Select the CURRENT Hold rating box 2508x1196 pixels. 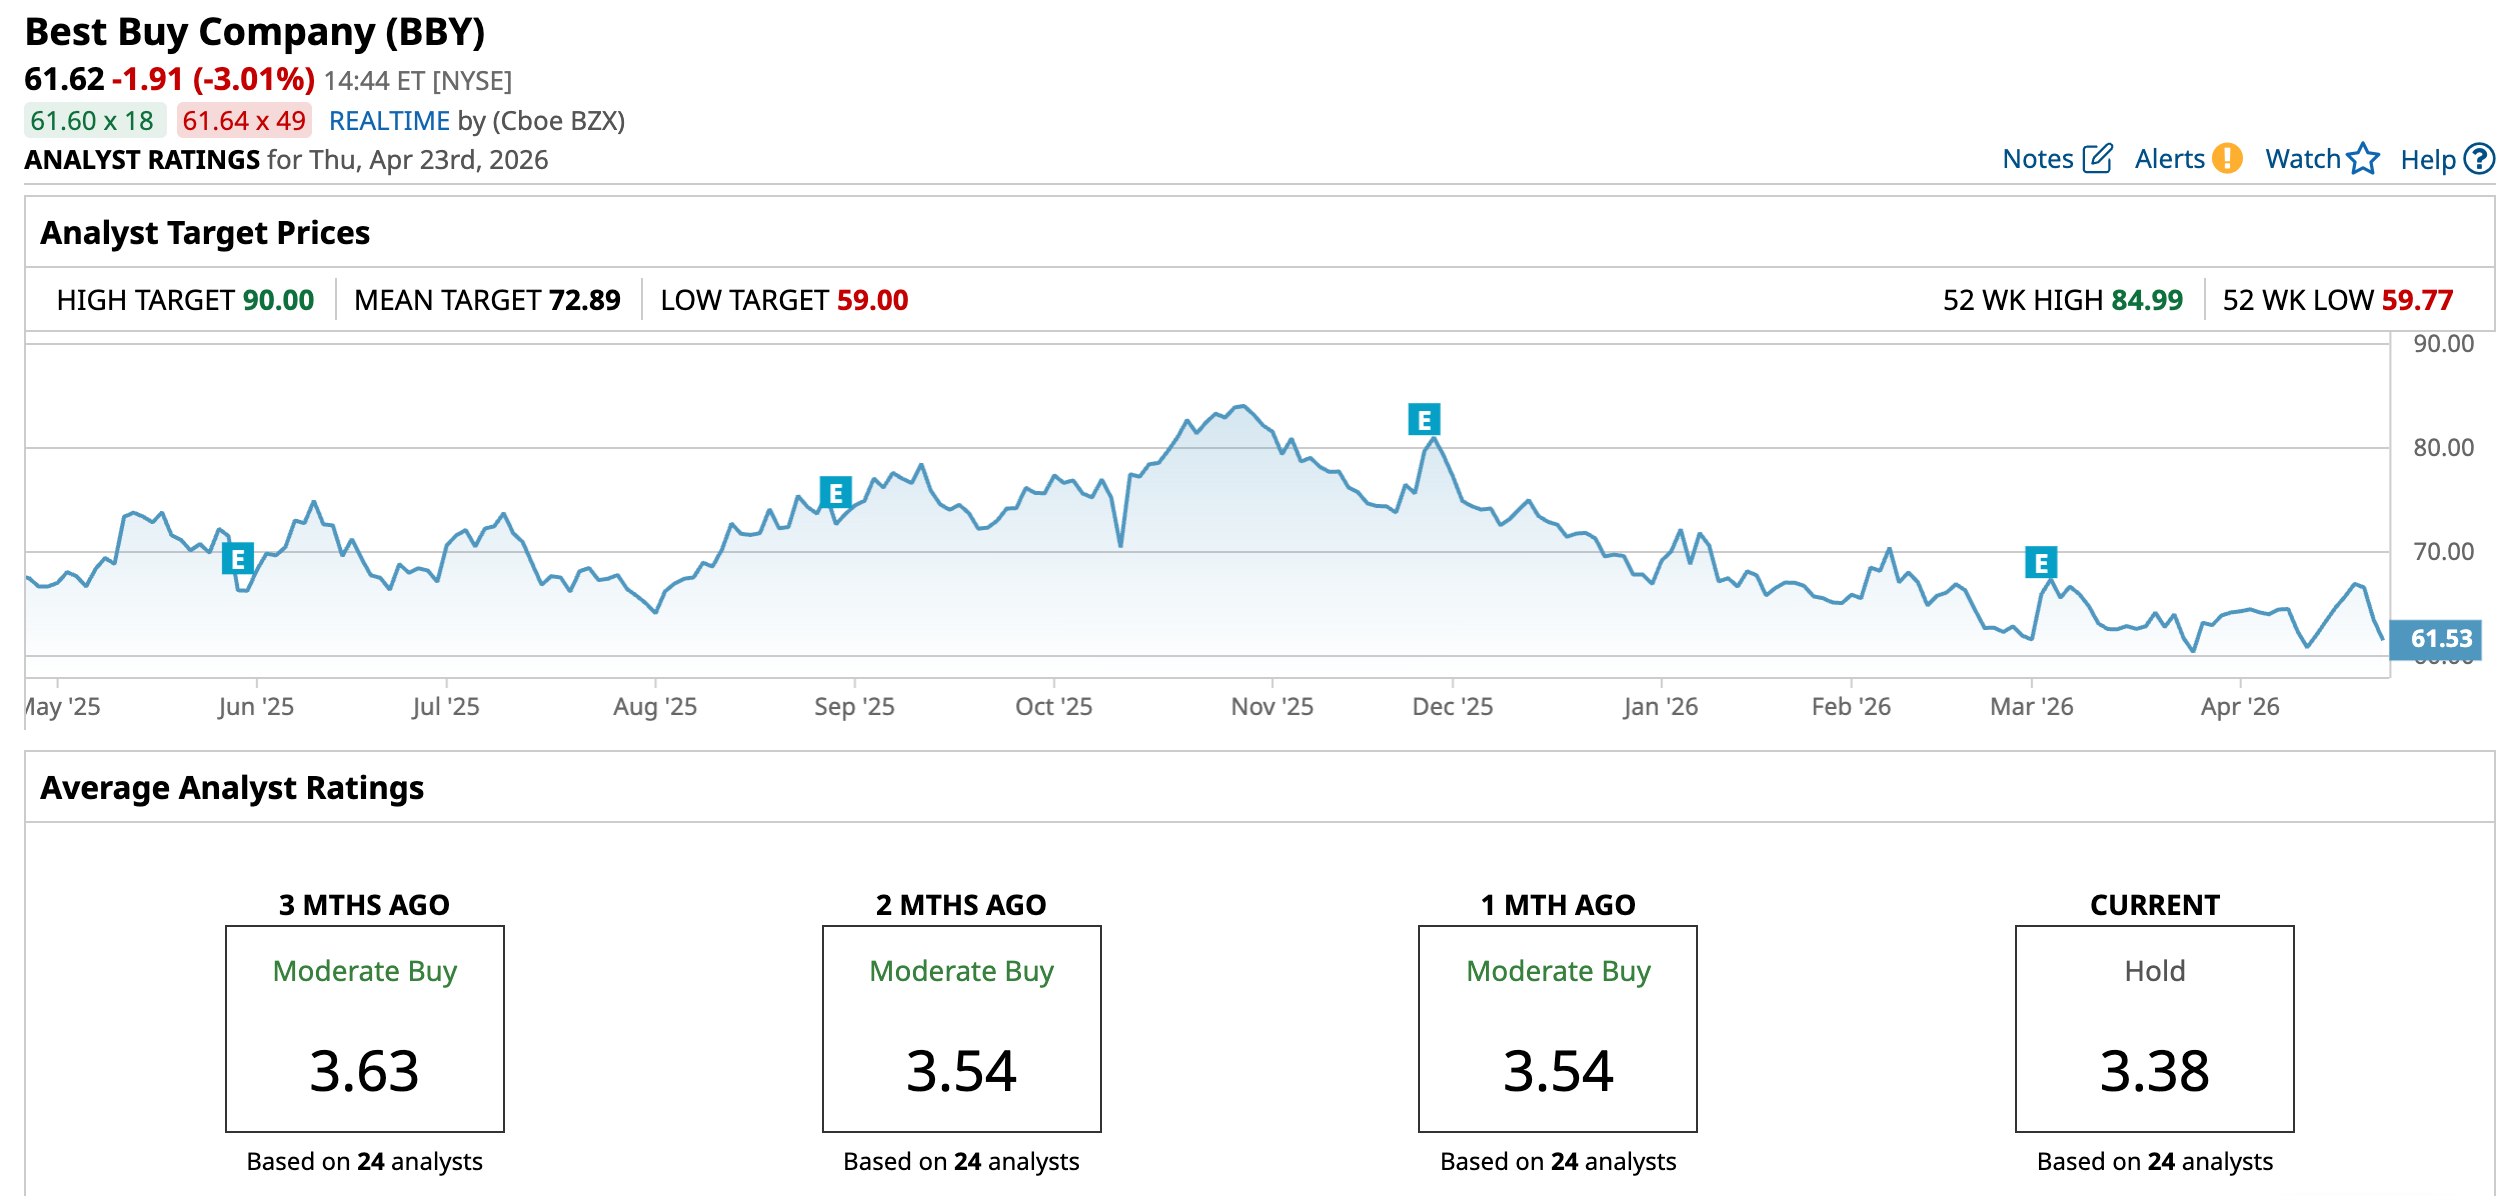coord(2154,1028)
